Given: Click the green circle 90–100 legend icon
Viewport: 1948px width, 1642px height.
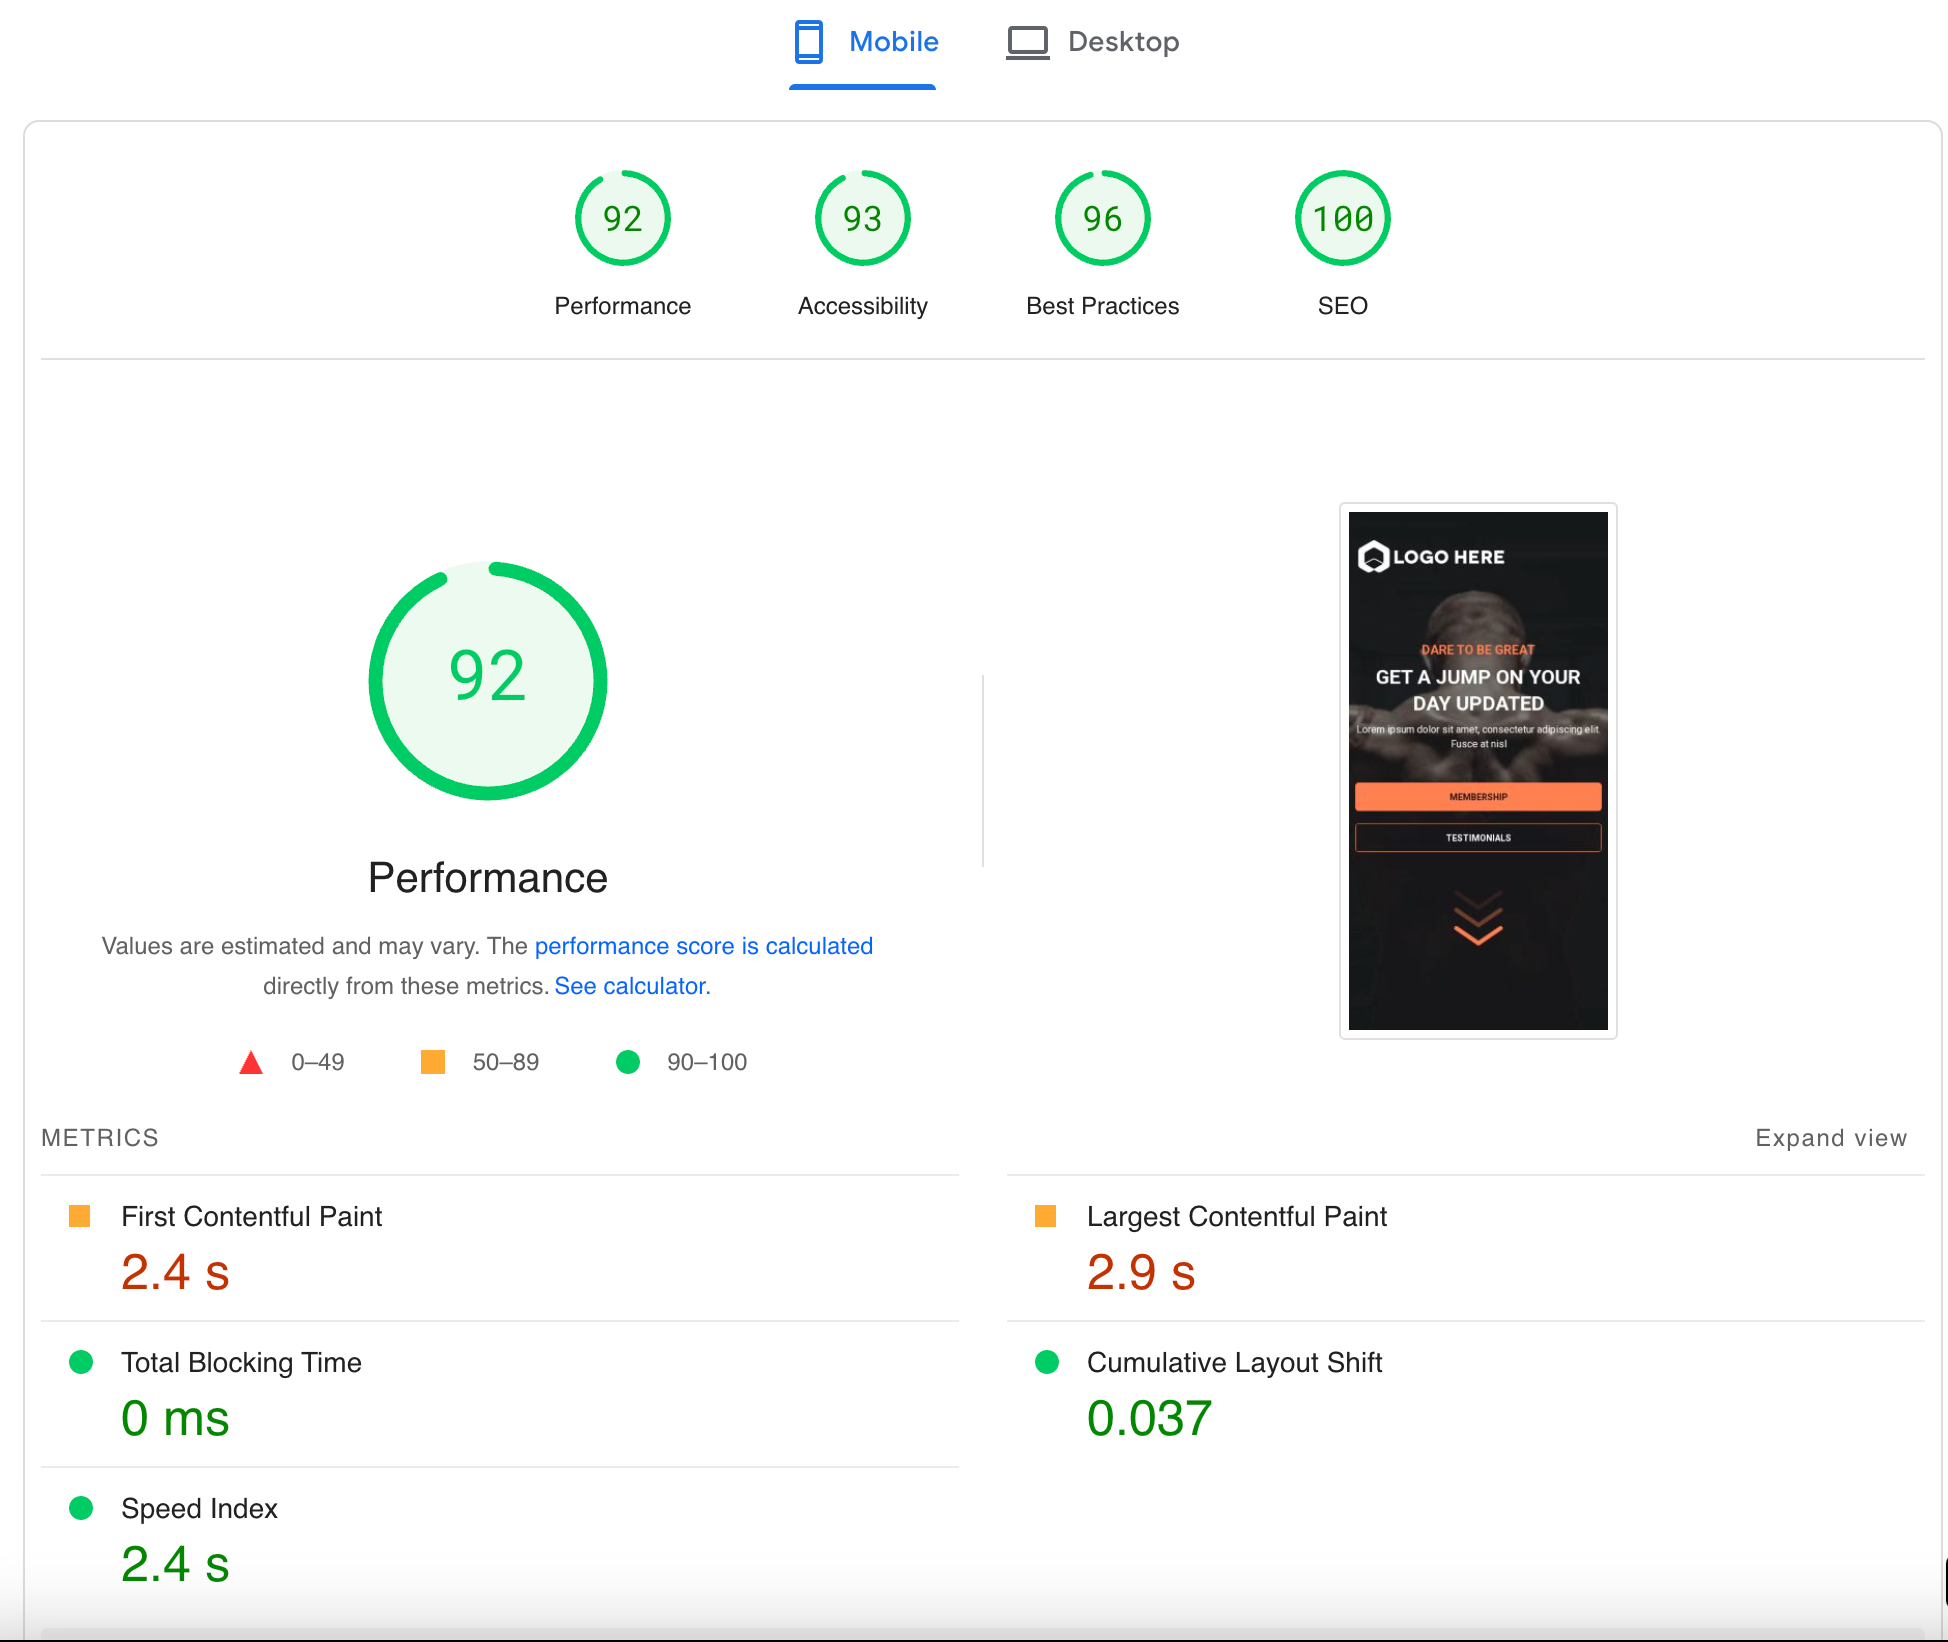Looking at the screenshot, I should (628, 1062).
